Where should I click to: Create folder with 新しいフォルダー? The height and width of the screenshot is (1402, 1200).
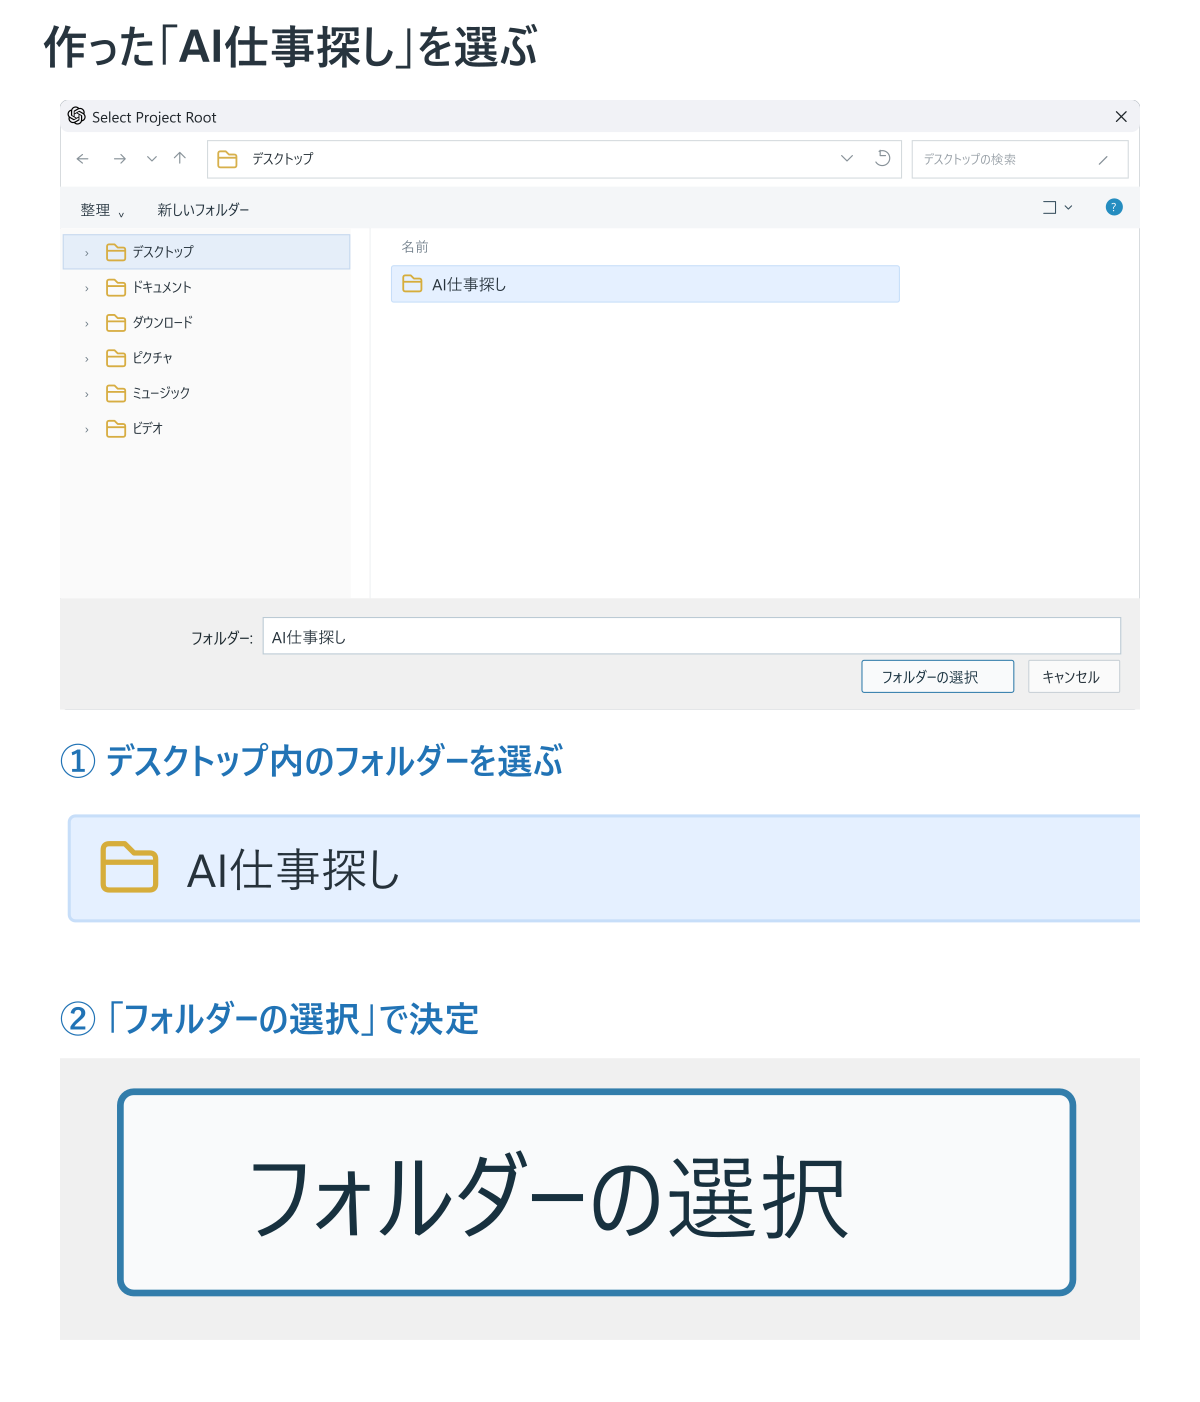tap(203, 210)
